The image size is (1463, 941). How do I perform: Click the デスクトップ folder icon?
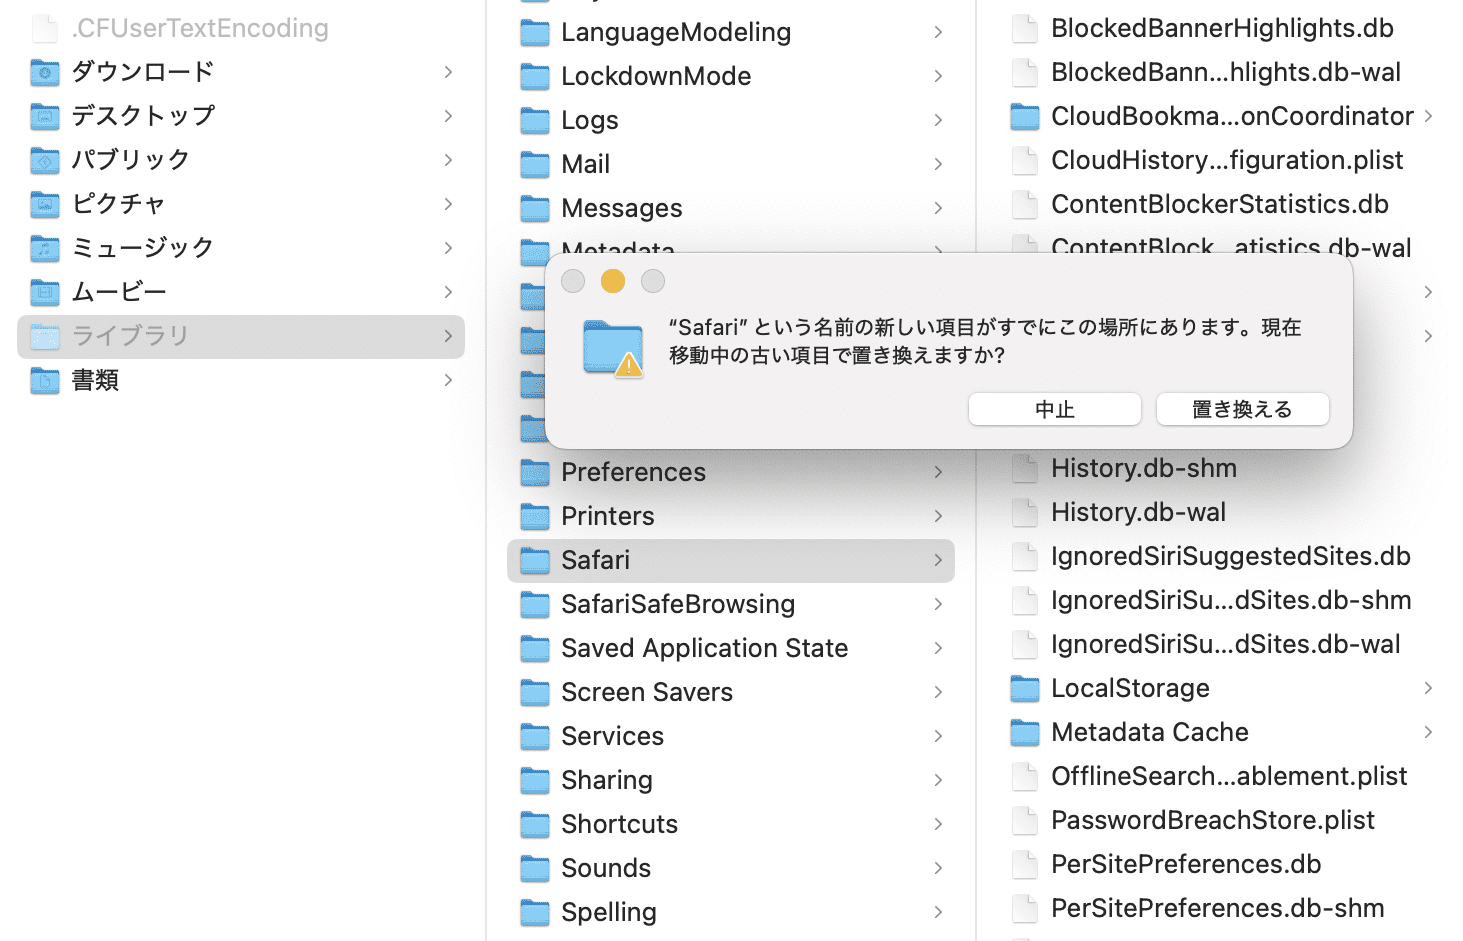pyautogui.click(x=45, y=116)
